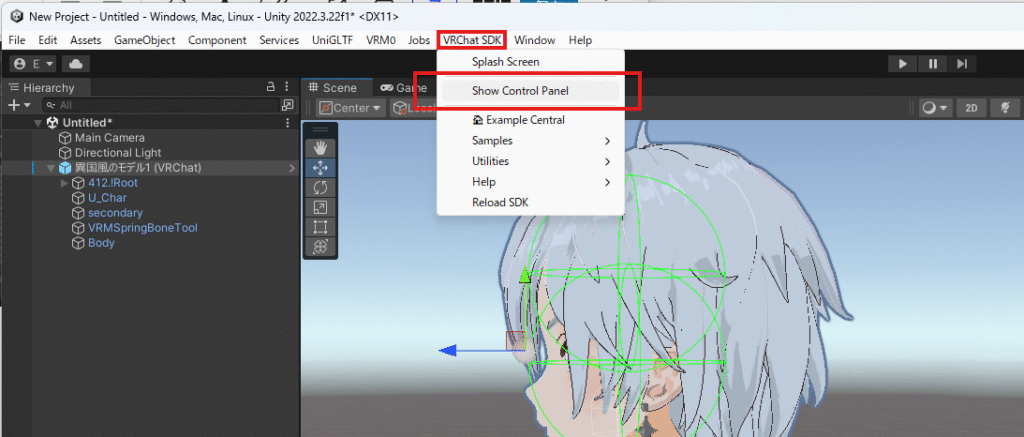Click the blue Z-axis gizmo arrow

pos(448,351)
